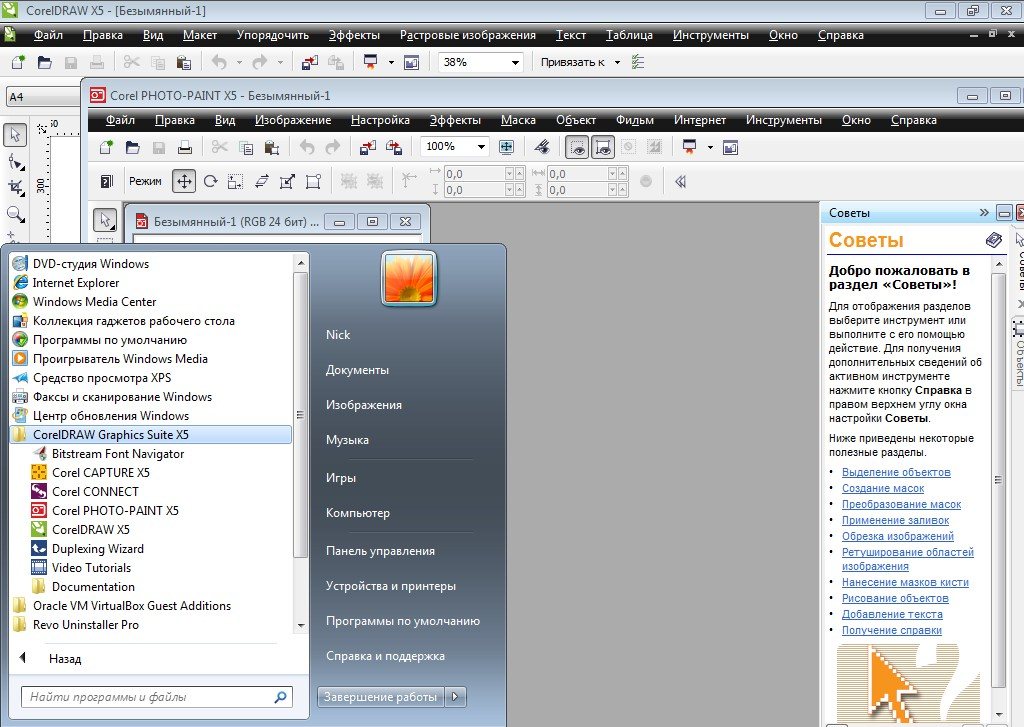
Task: Click the print icon in PHOTO-PAINT toolbar
Action: coord(185,148)
